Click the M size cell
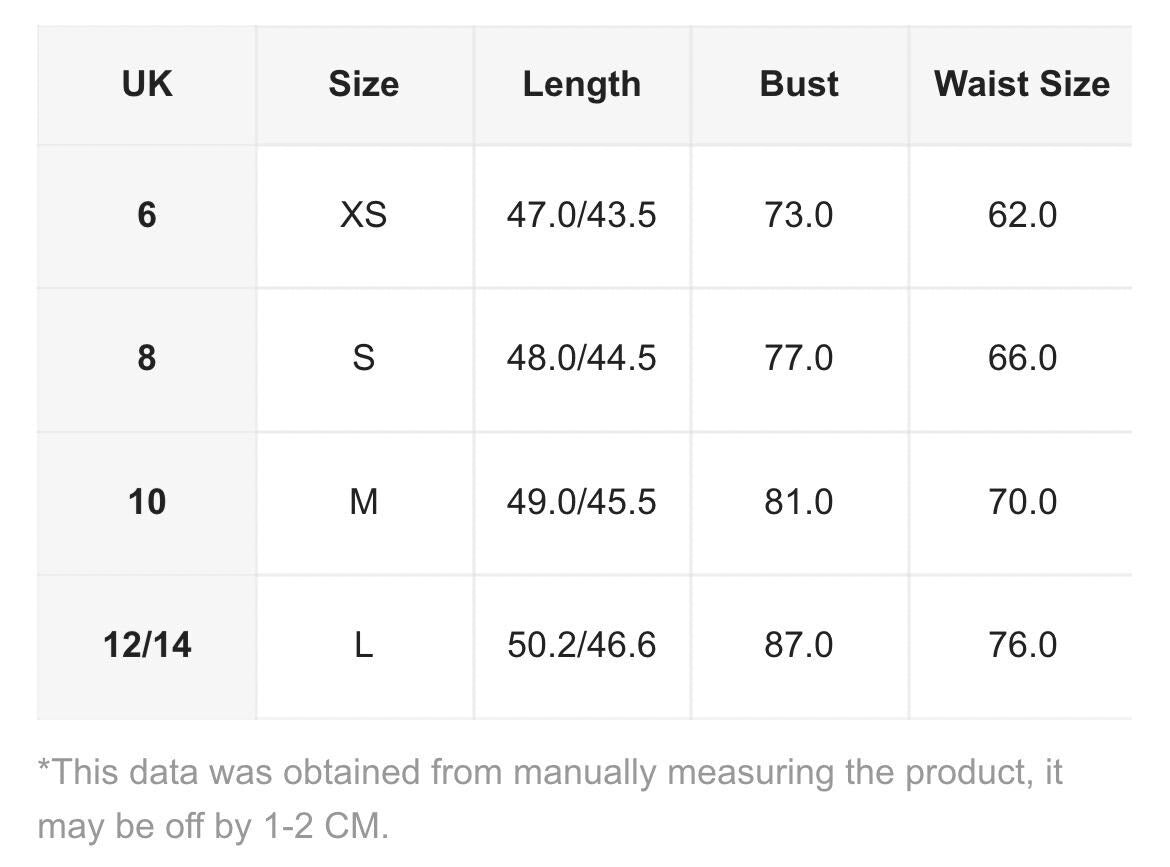The height and width of the screenshot is (867, 1170). [x=363, y=501]
